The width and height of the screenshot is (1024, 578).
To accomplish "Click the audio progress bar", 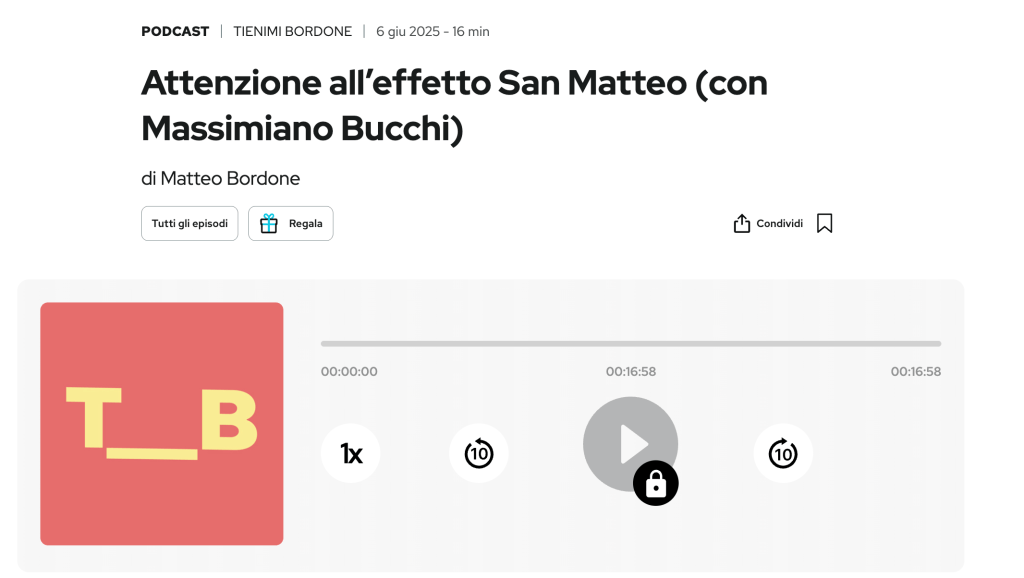I will [630, 343].
